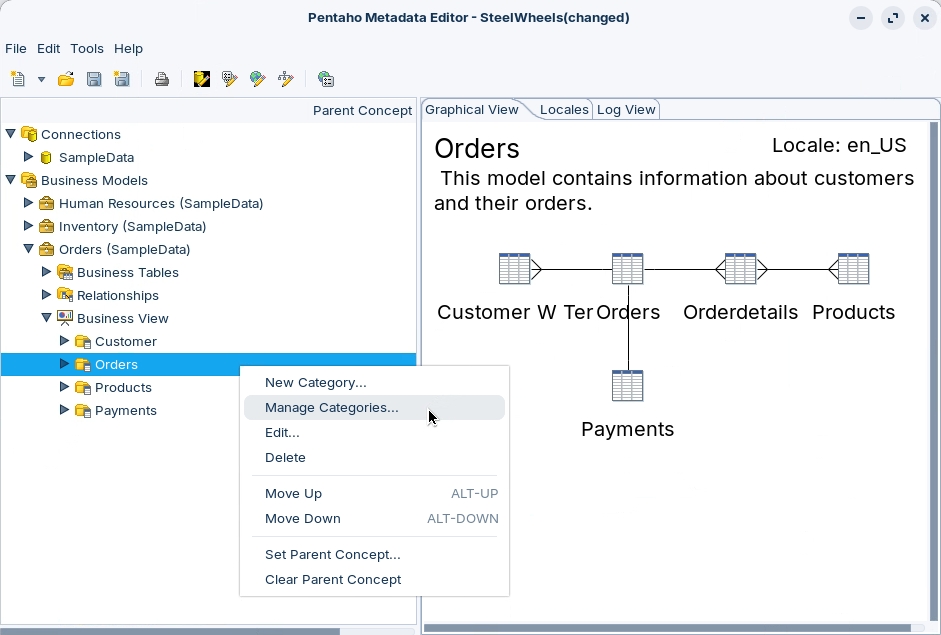Click the Save disk toolbar icon
Image resolution: width=941 pixels, height=635 pixels.
coord(94,79)
